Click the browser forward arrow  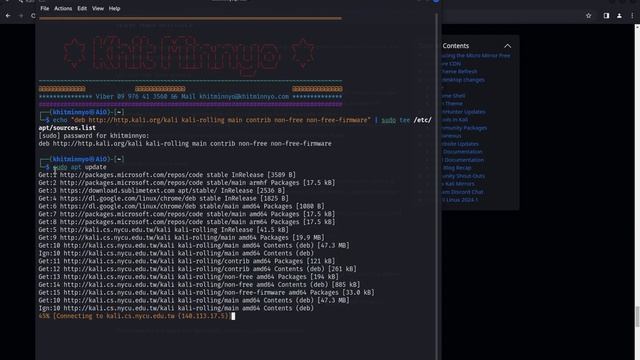click(x=21, y=16)
